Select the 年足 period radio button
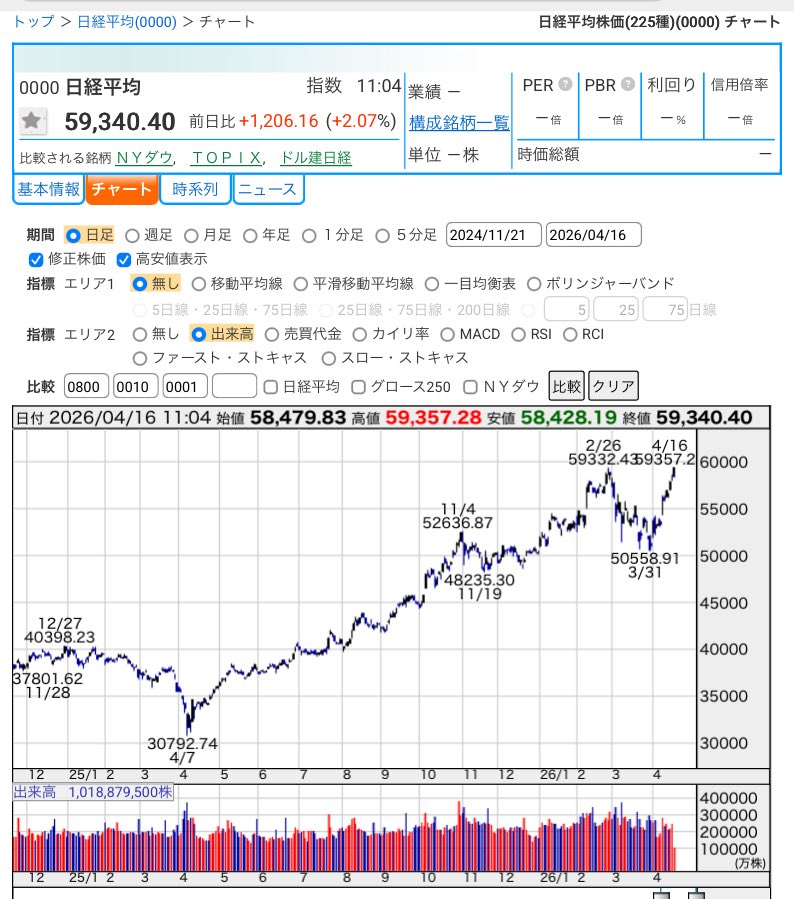The width and height of the screenshot is (794, 899). (250, 236)
